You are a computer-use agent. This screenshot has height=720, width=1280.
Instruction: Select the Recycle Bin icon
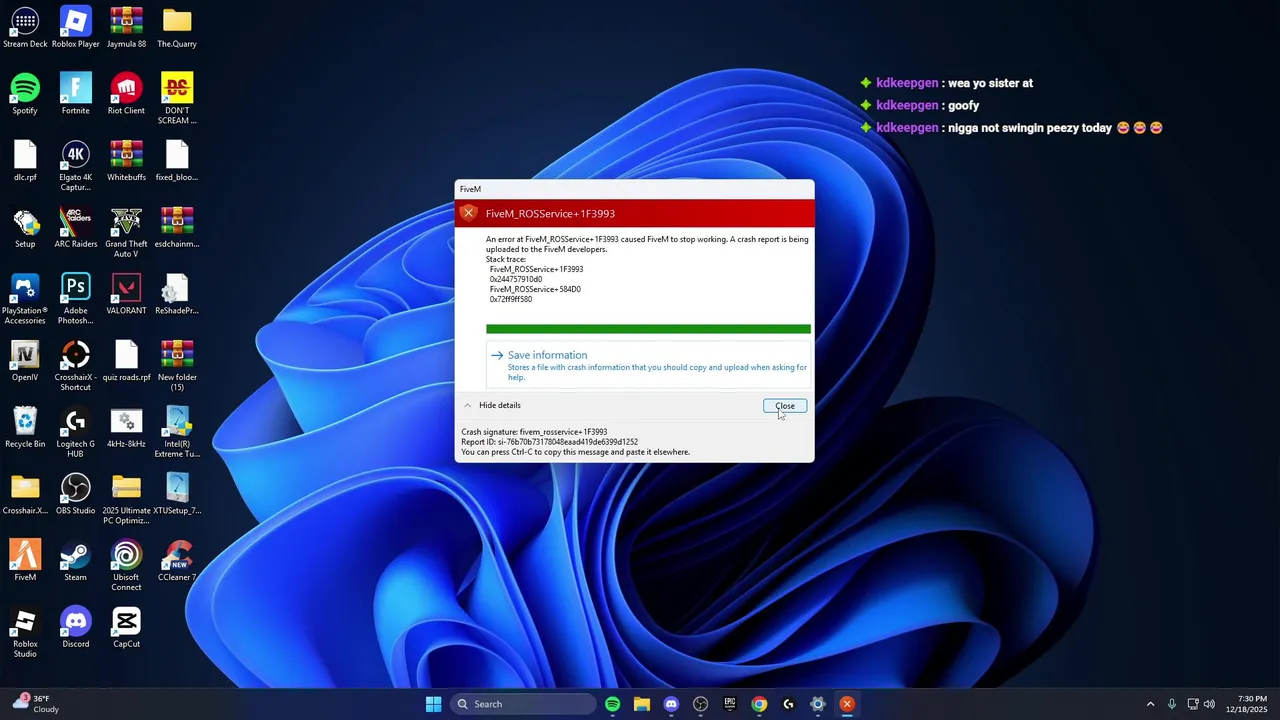25,427
